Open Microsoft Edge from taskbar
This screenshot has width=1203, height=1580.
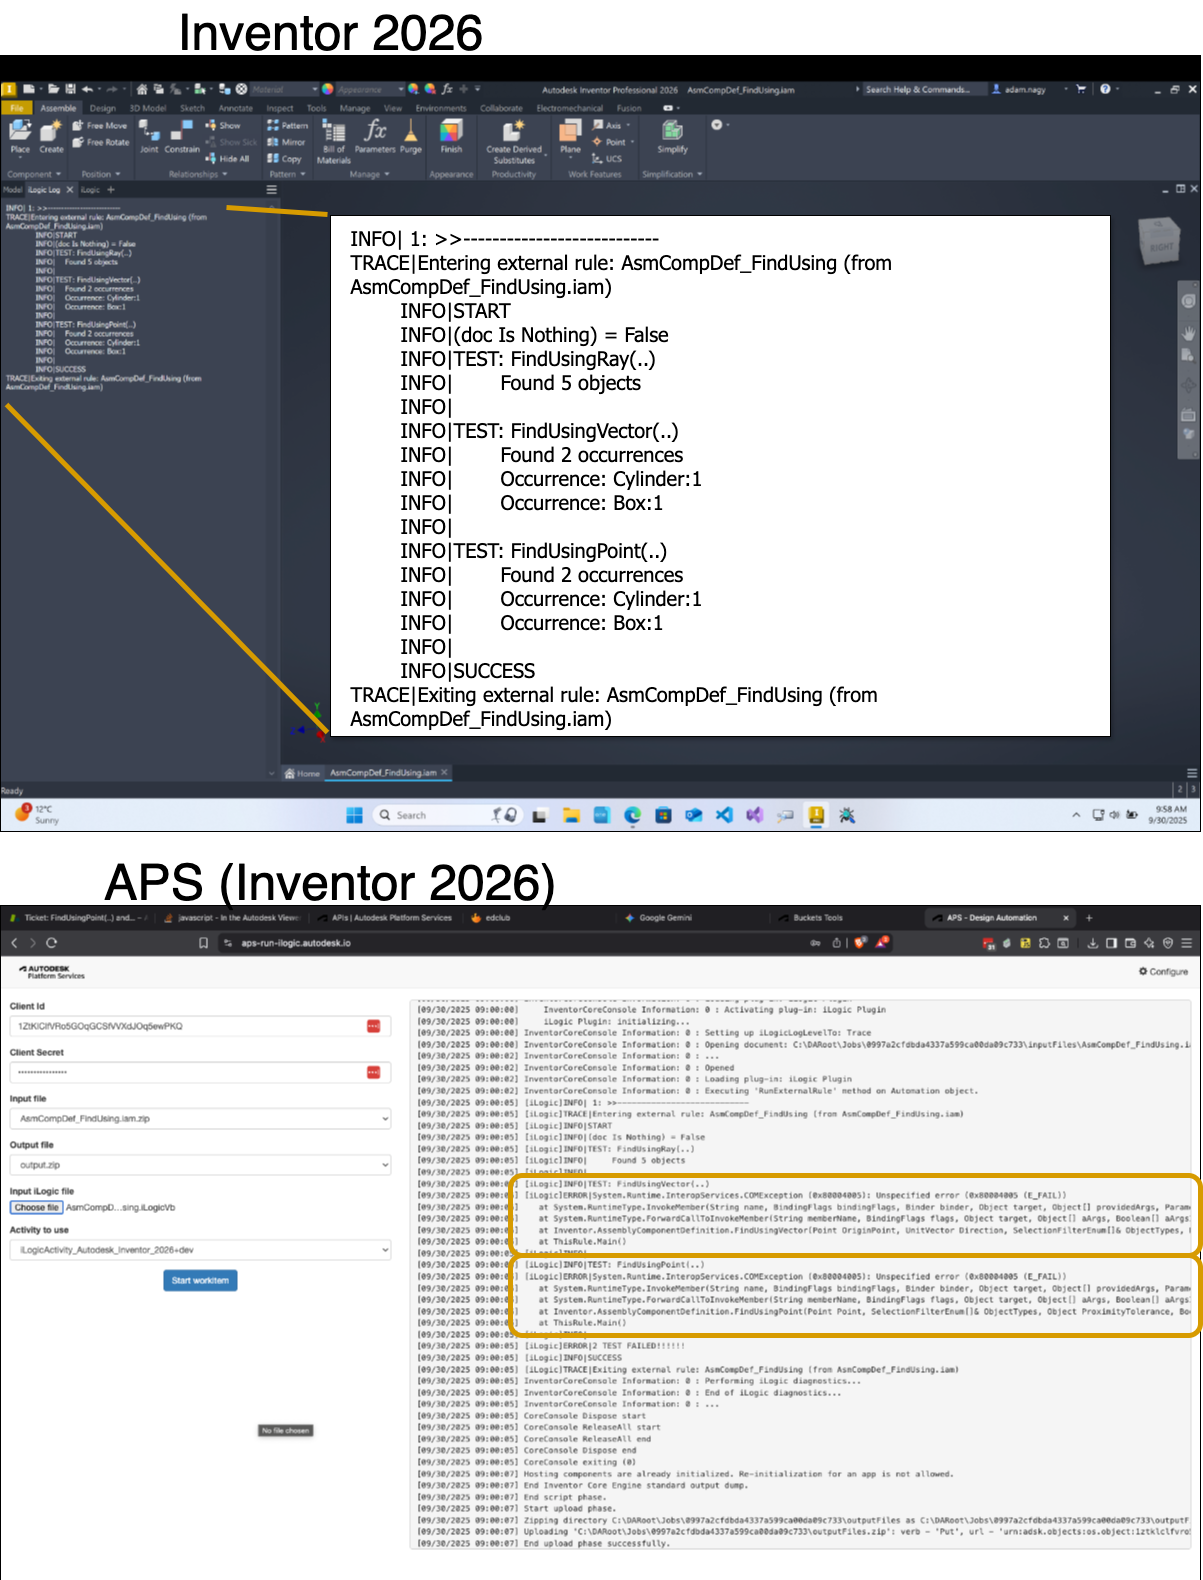coord(632,815)
